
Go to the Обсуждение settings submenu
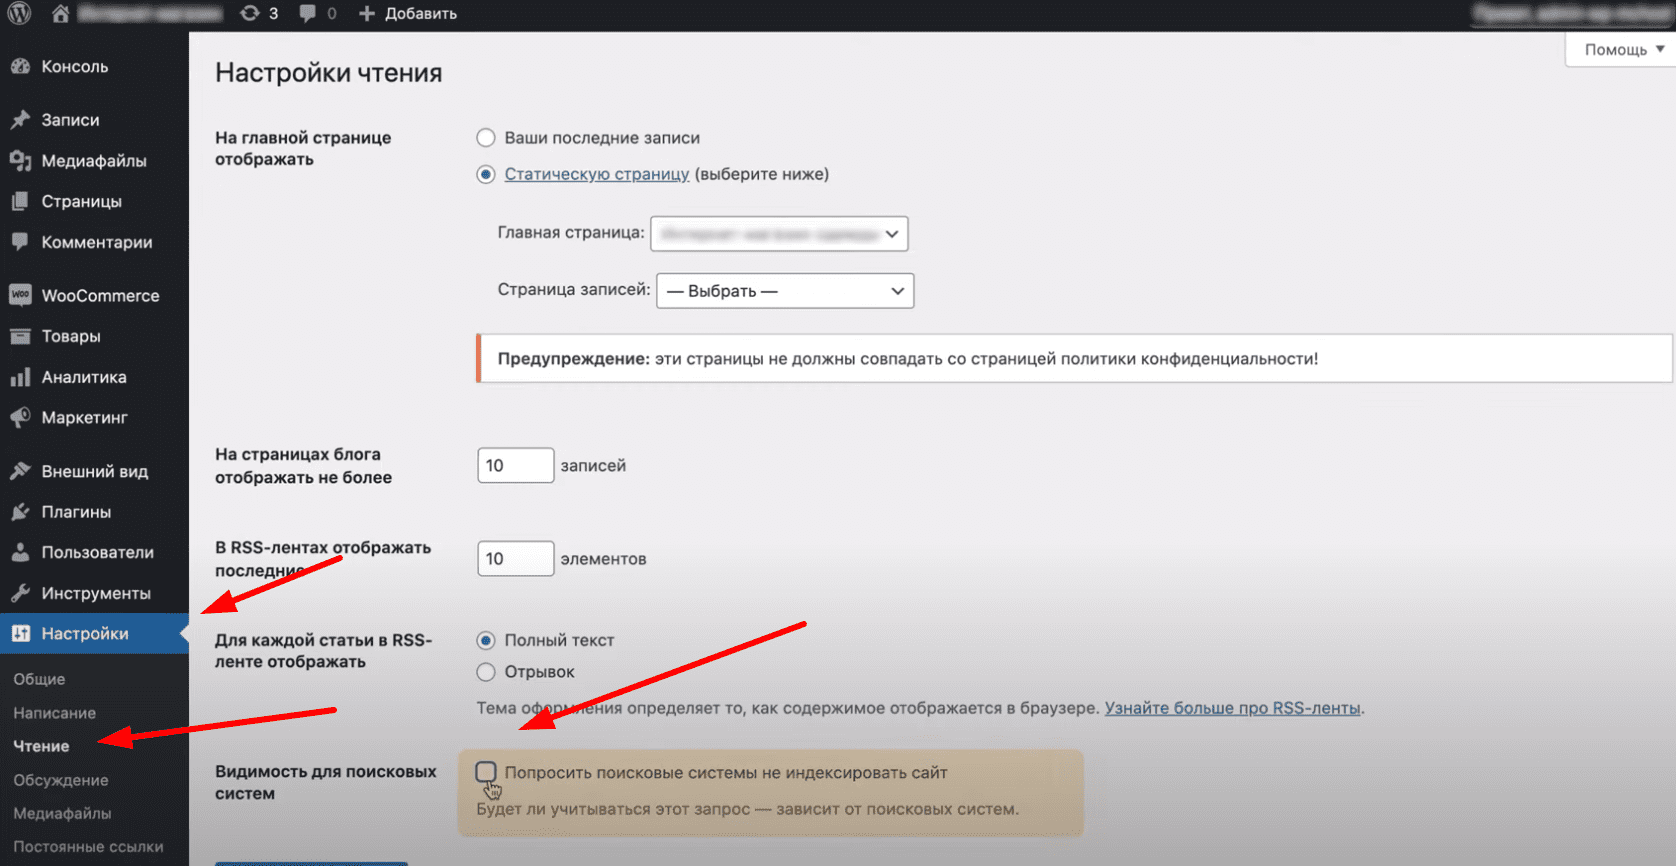pyautogui.click(x=61, y=780)
